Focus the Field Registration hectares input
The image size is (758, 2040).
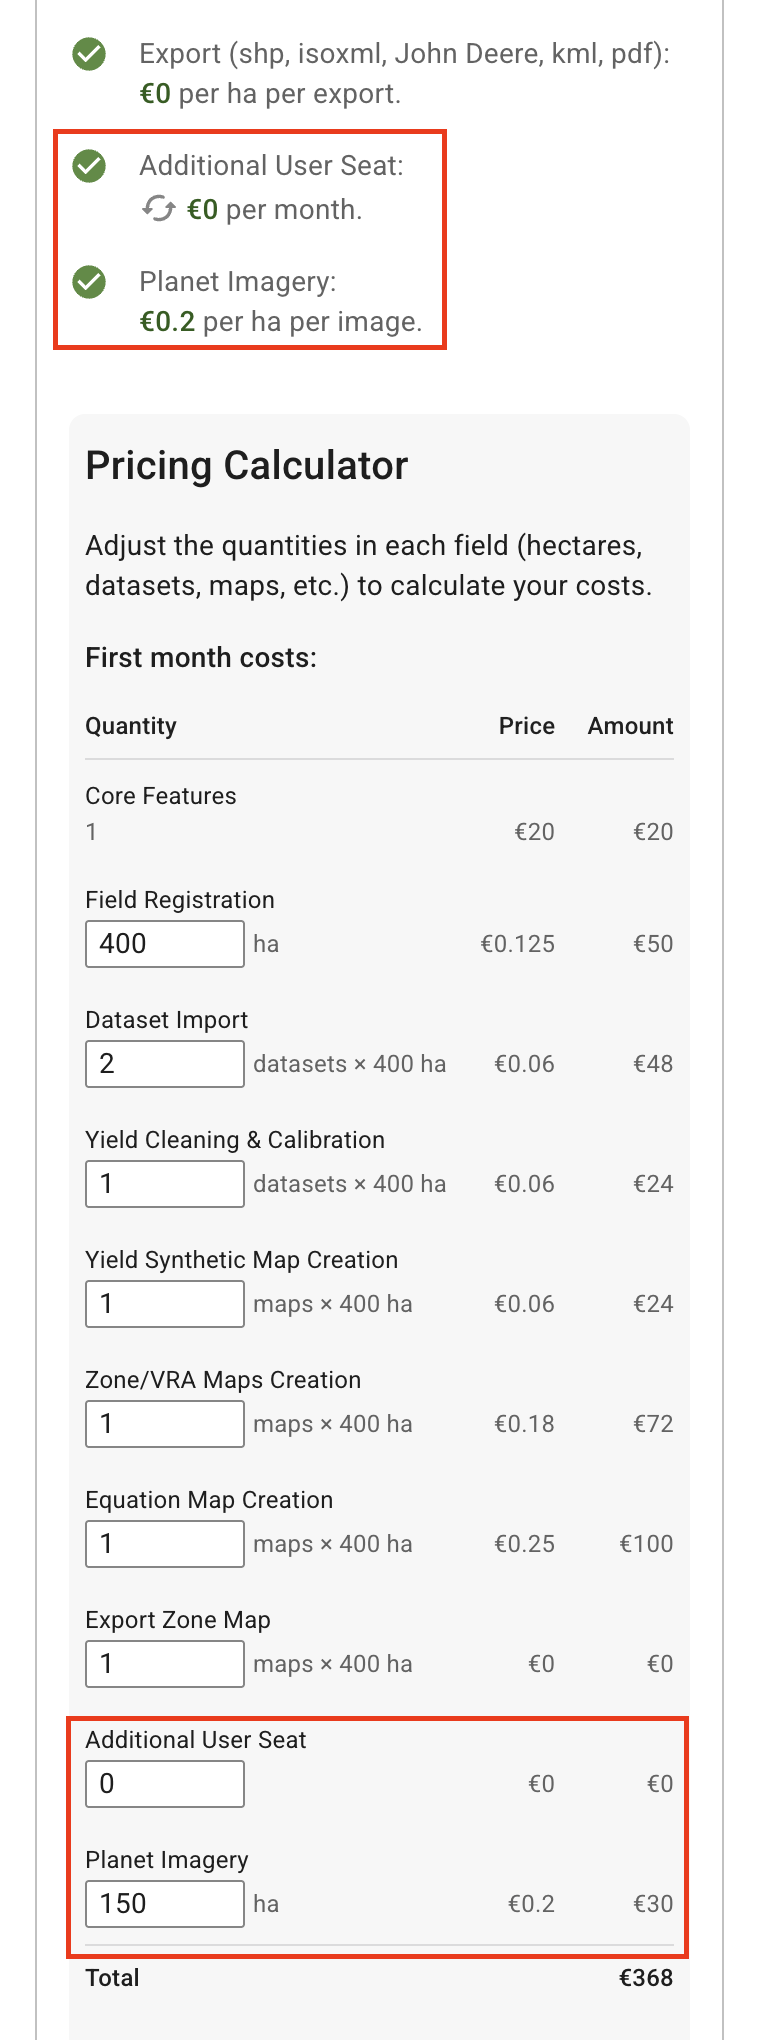tap(165, 944)
